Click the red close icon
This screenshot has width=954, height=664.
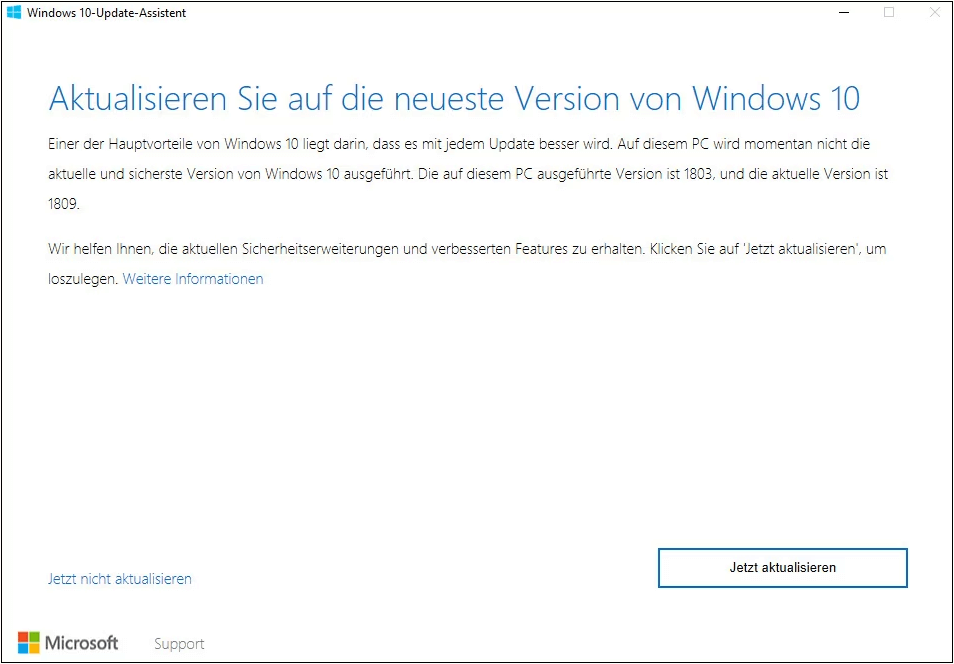(934, 13)
